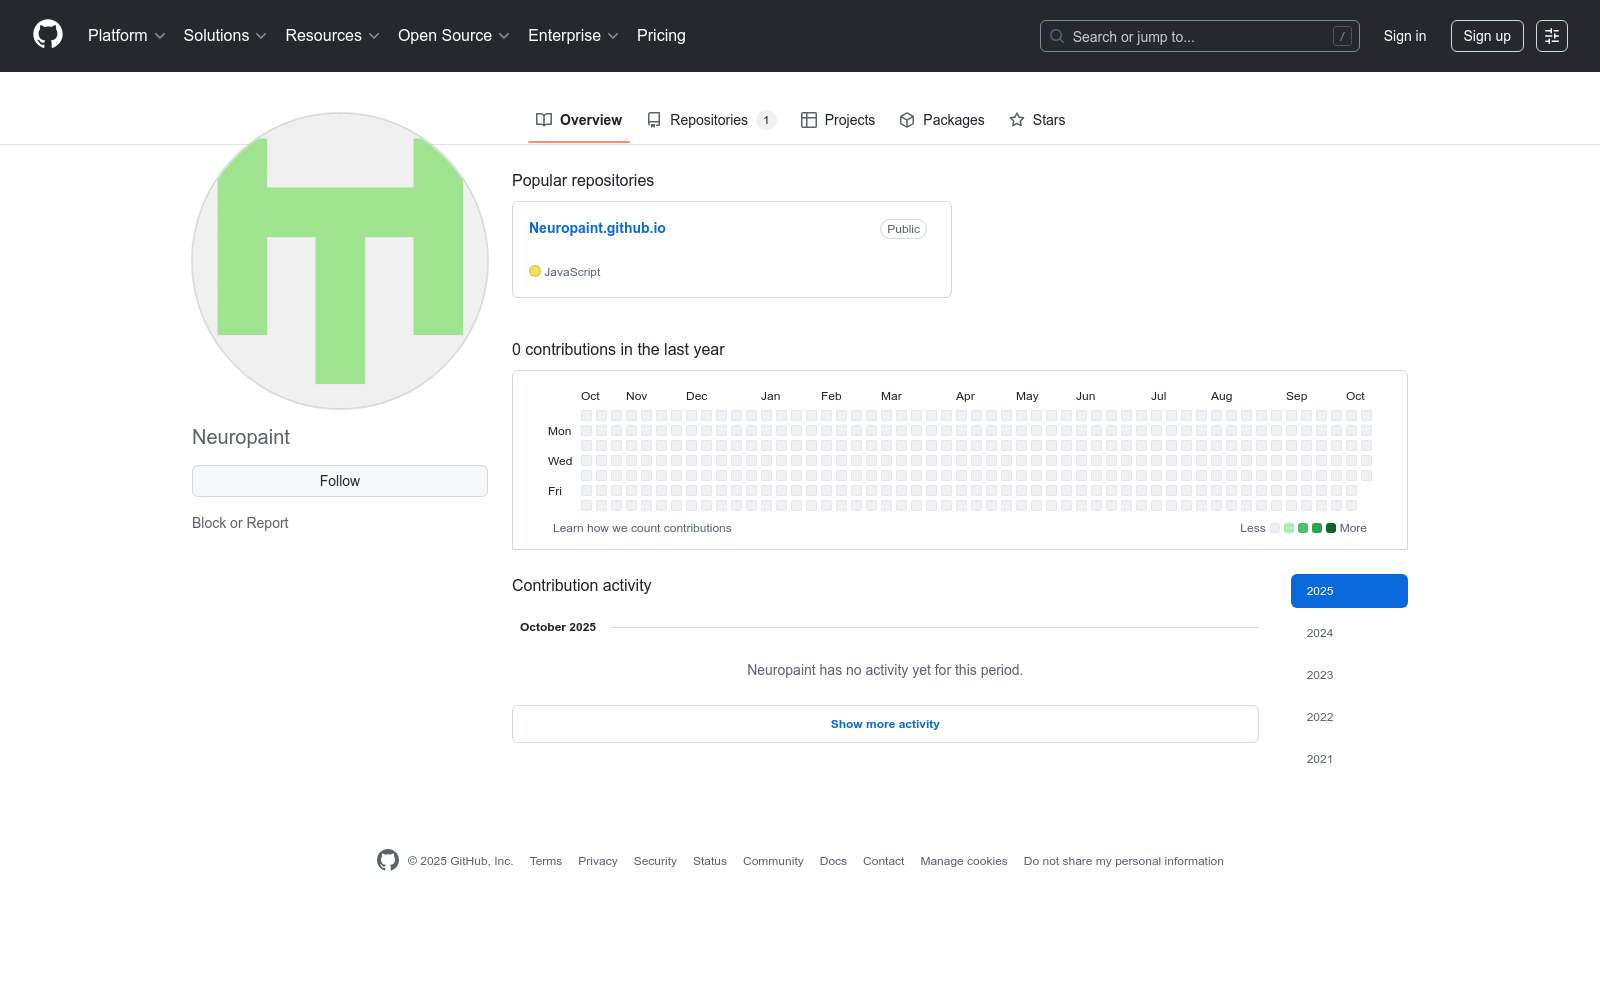Image resolution: width=1600 pixels, height=1000 pixels.
Task: Click the 'Popular repositories' heading
Action: pos(583,180)
